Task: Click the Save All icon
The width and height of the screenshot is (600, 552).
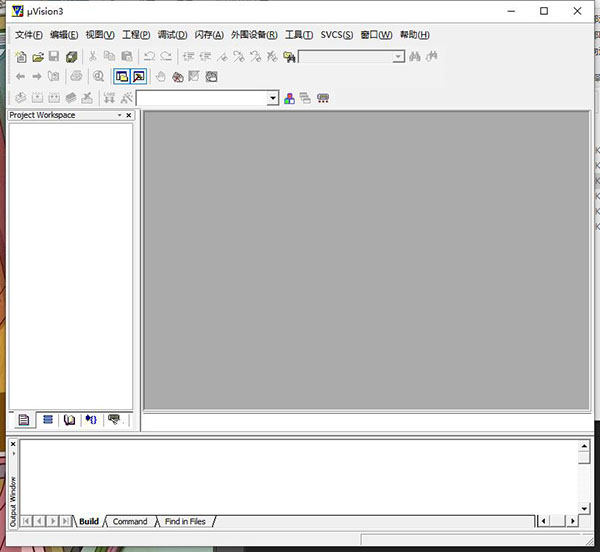Action: 71,57
